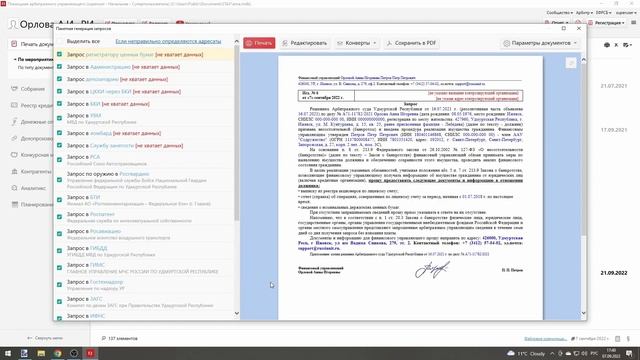Open the Сообщество dropdown menu
Image resolution: width=640 pixels, height=360 pixels.
(559, 13)
